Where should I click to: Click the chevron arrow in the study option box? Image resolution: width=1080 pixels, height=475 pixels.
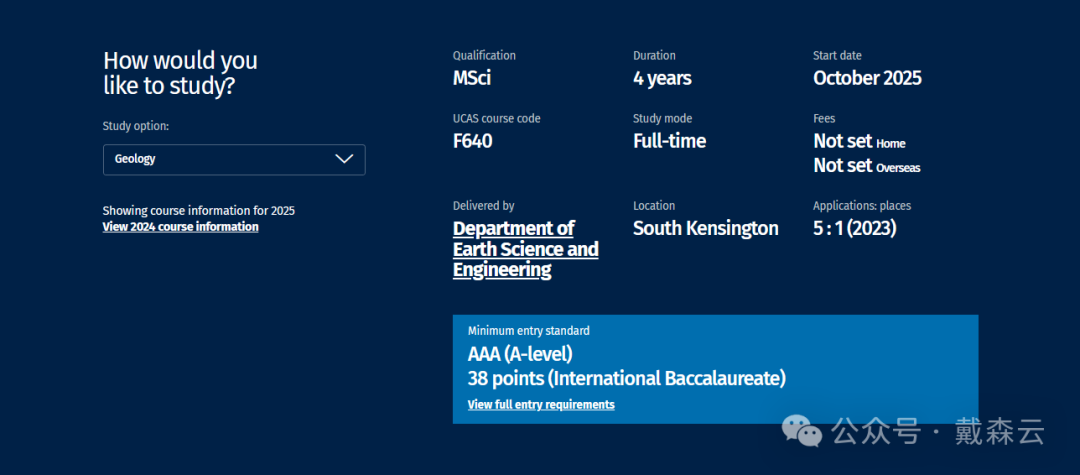[344, 159]
